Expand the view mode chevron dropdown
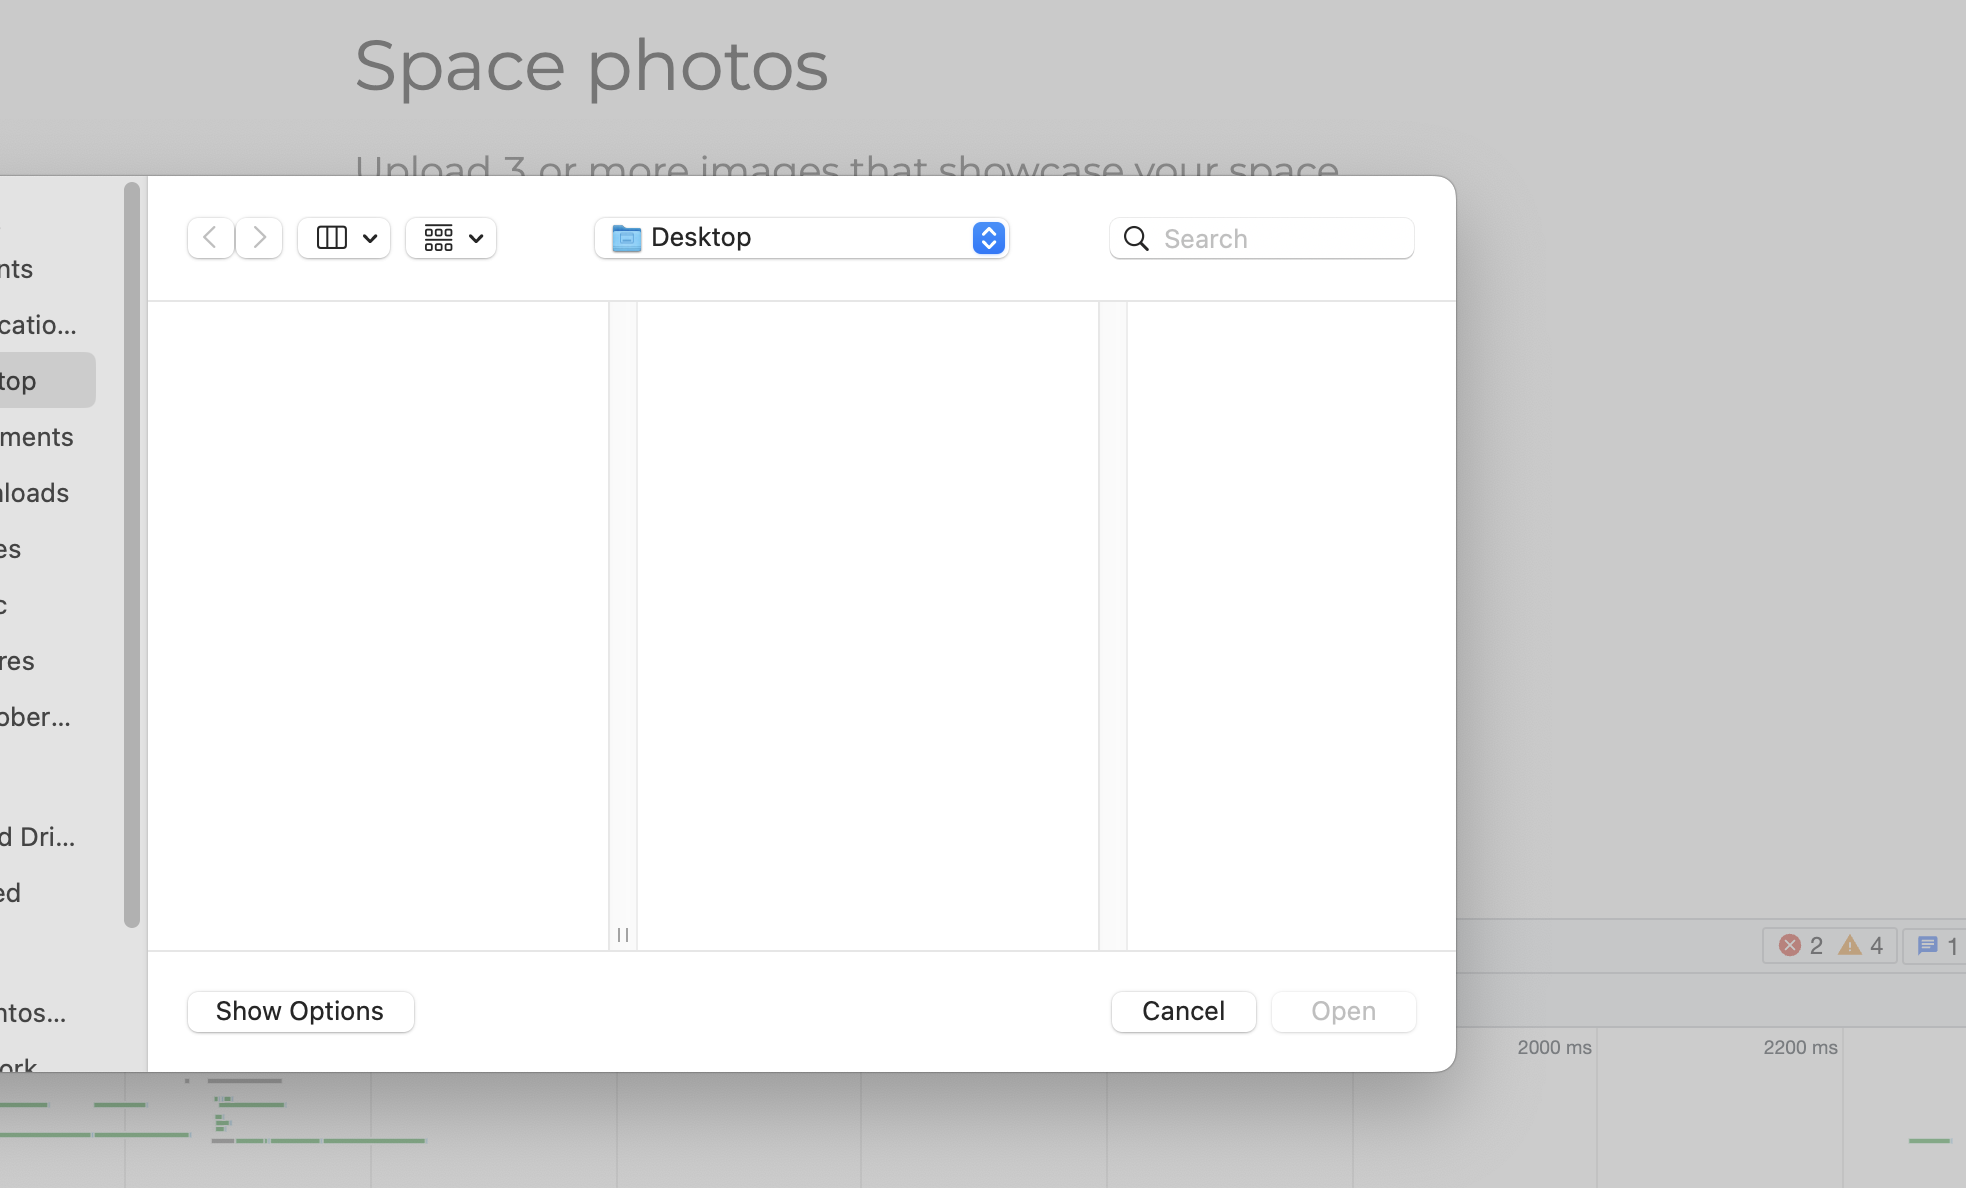The height and width of the screenshot is (1188, 1966). (x=370, y=238)
